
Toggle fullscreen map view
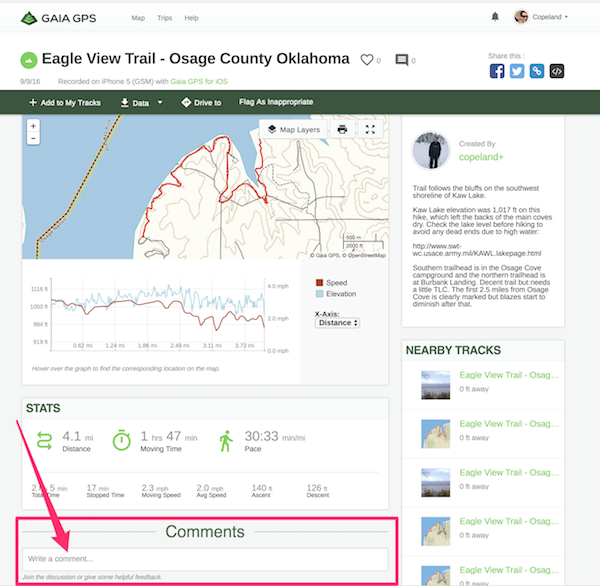click(370, 129)
